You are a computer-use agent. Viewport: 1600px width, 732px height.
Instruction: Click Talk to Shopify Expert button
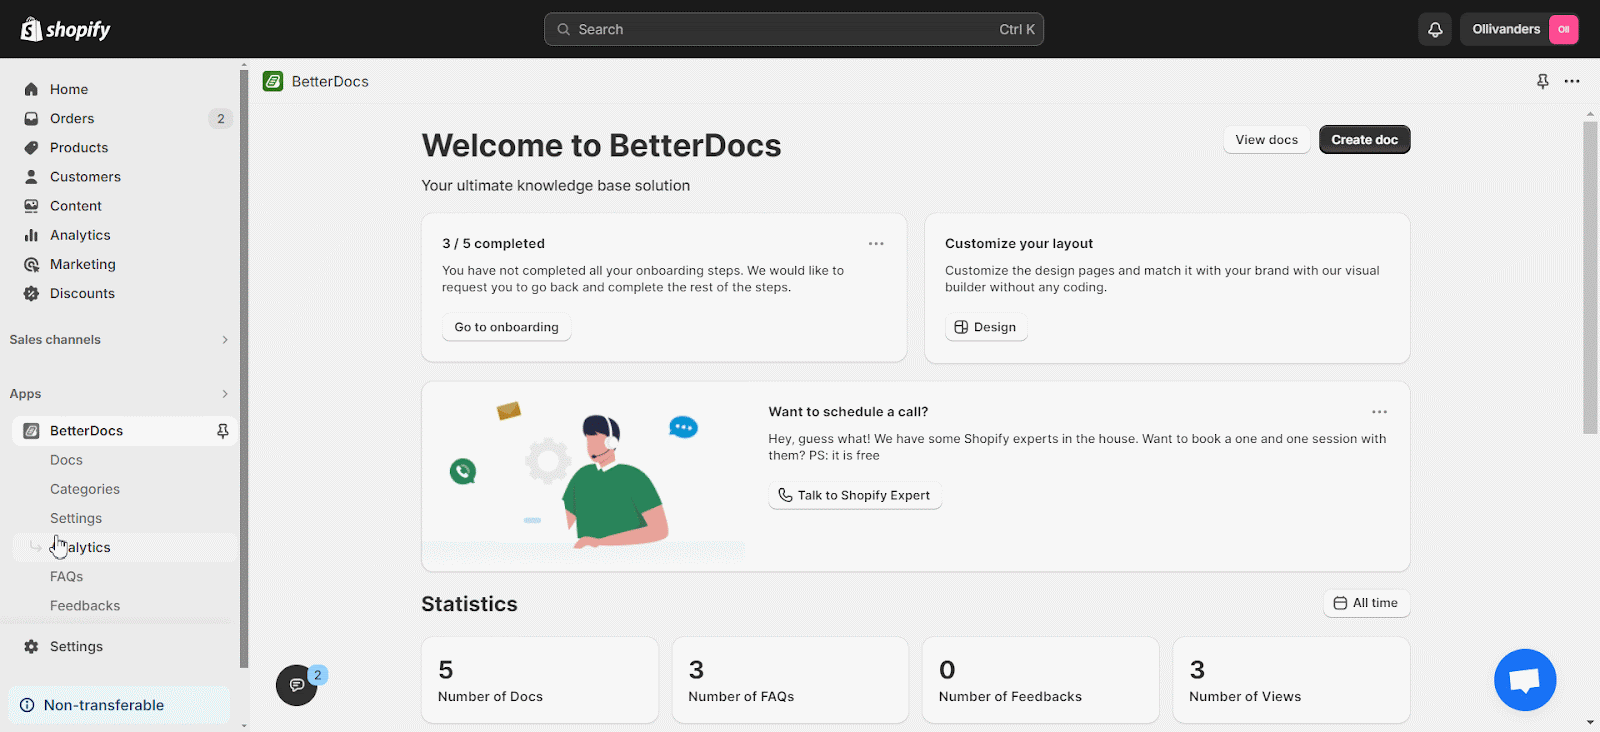pyautogui.click(x=855, y=495)
